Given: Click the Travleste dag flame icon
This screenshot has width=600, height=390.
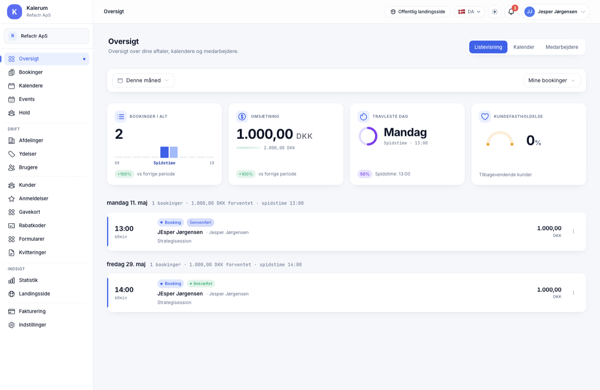Looking at the screenshot, I should pos(363,116).
